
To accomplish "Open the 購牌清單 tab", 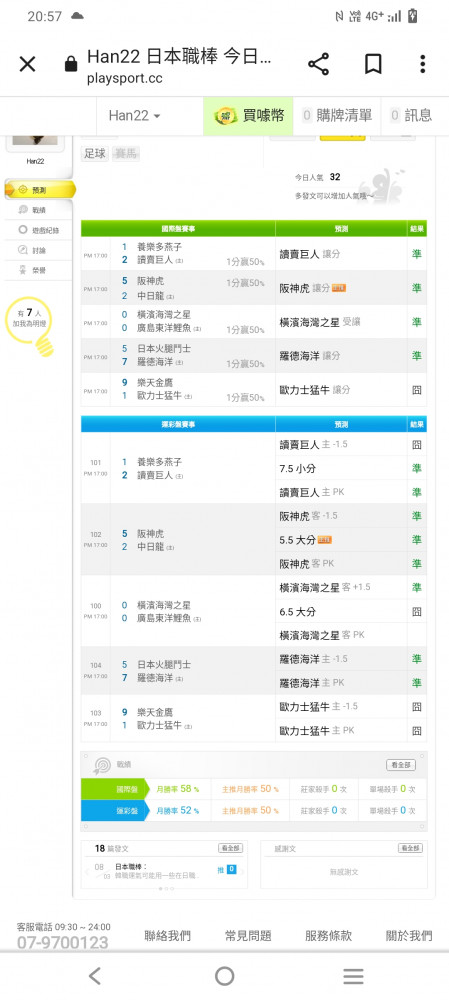I will point(337,115).
